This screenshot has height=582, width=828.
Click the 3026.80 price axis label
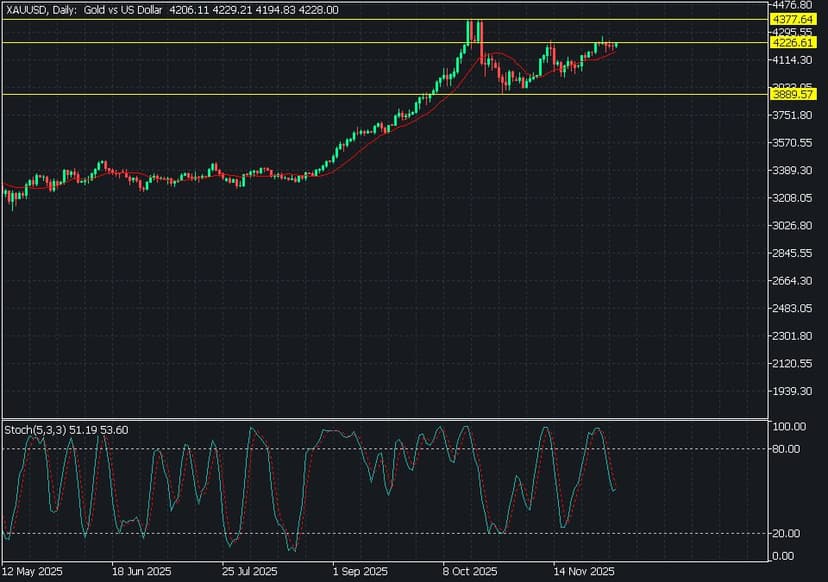point(789,226)
